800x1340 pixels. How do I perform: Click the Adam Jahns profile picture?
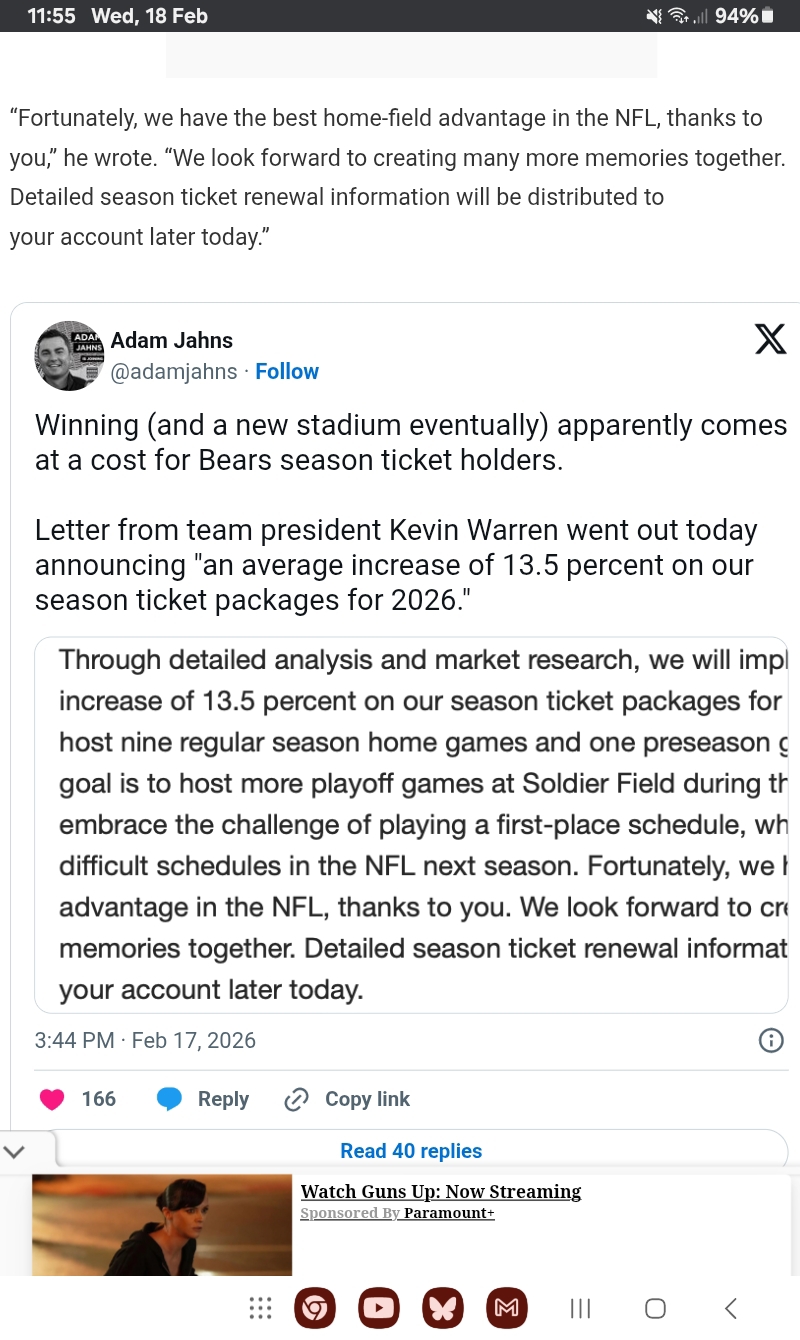click(69, 356)
